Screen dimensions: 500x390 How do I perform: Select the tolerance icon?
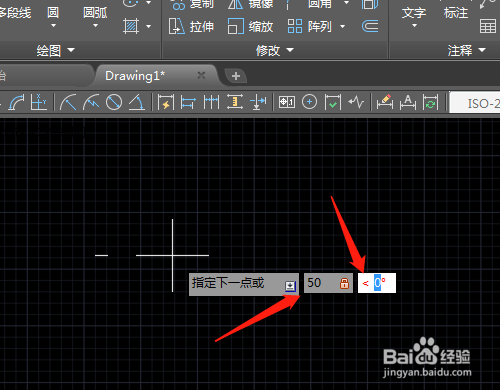[x=287, y=102]
